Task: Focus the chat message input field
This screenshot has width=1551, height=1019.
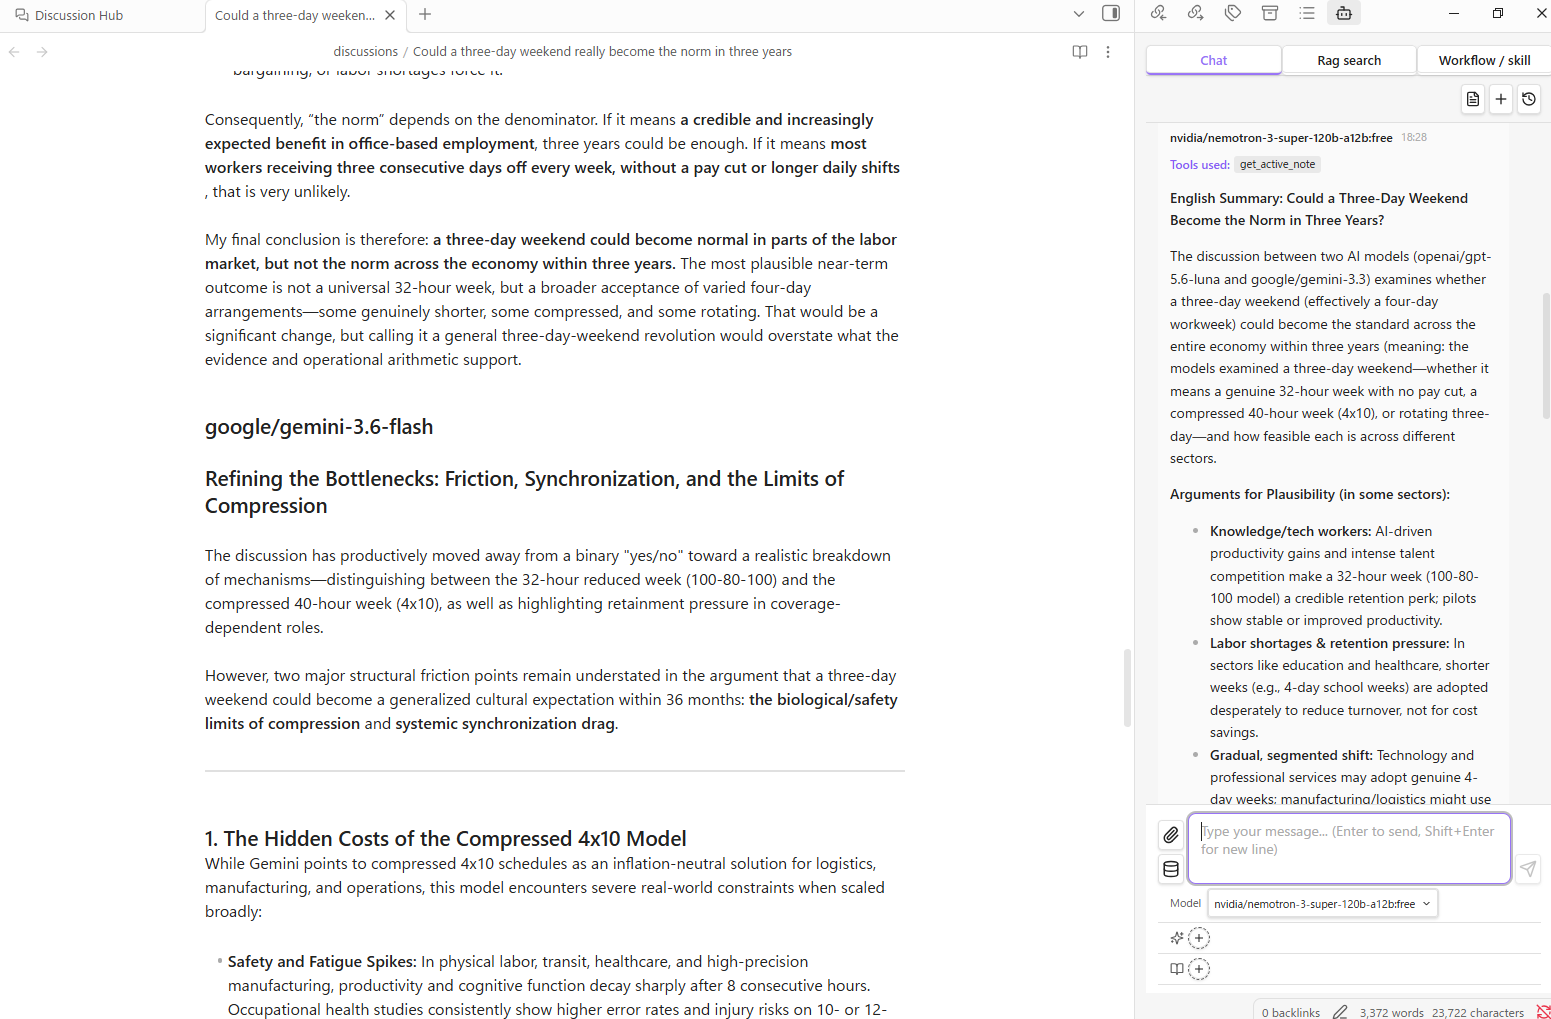Action: click(1349, 849)
